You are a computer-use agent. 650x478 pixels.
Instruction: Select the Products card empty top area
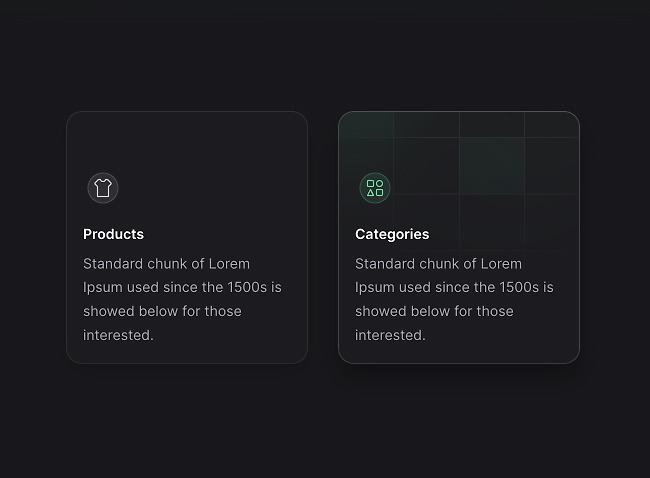tap(187, 141)
